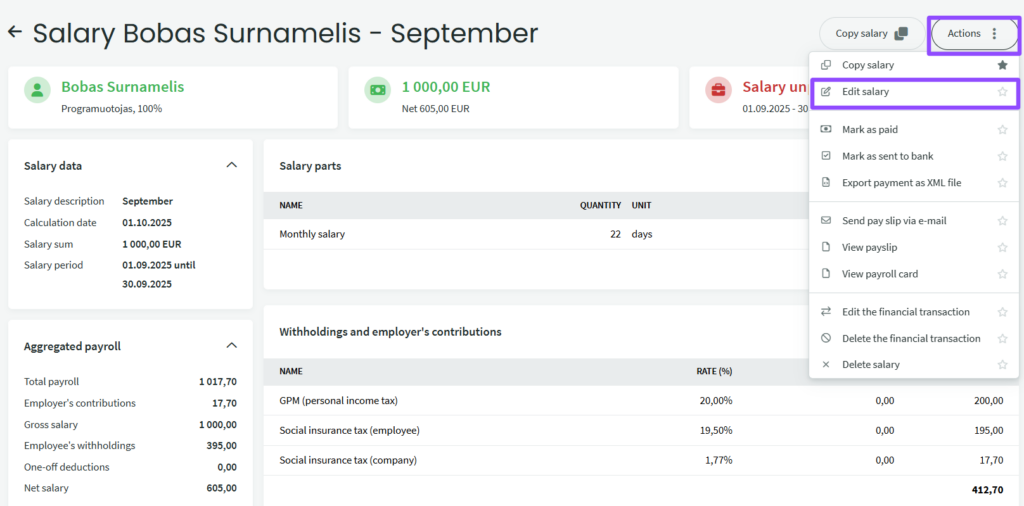Screen dimensions: 1024x506
Task: Click the green money icon beside 1 000,00 EUR
Action: click(377, 91)
